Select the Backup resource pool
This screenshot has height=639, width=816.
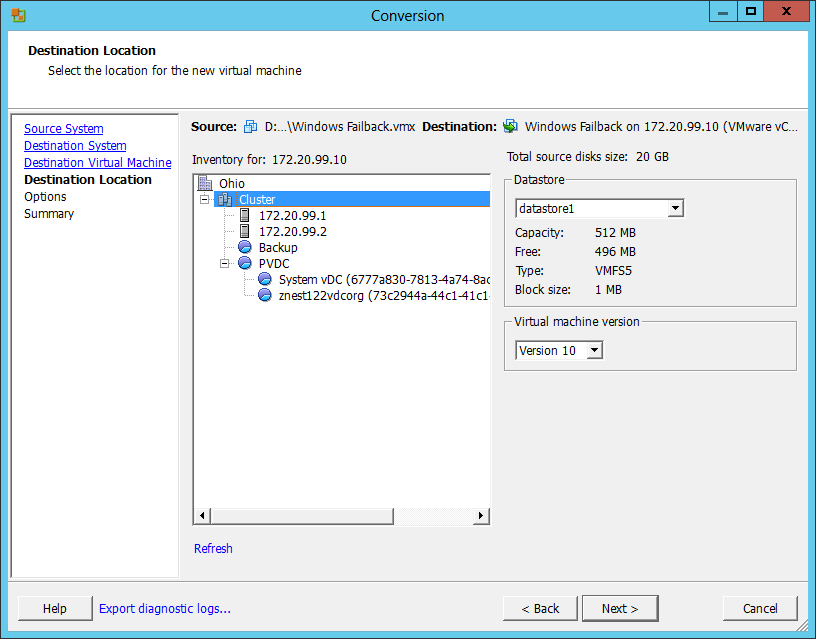(278, 248)
